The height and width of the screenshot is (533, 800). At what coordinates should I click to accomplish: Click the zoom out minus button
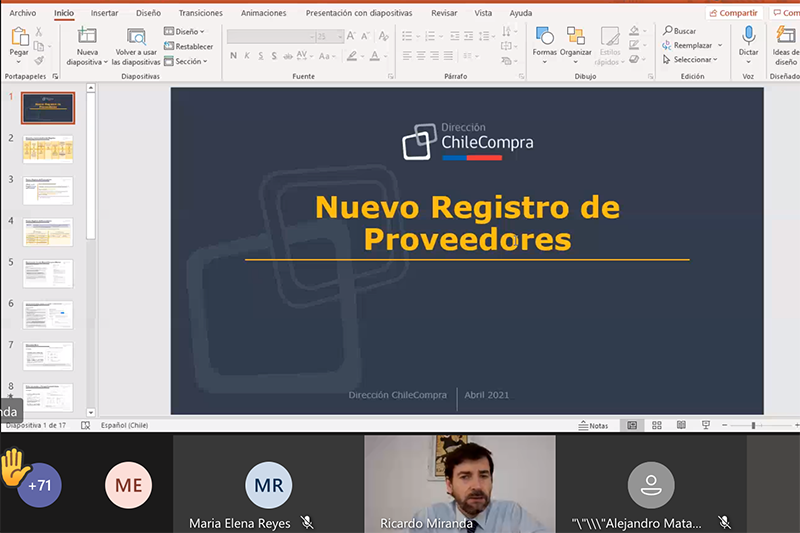coord(724,425)
